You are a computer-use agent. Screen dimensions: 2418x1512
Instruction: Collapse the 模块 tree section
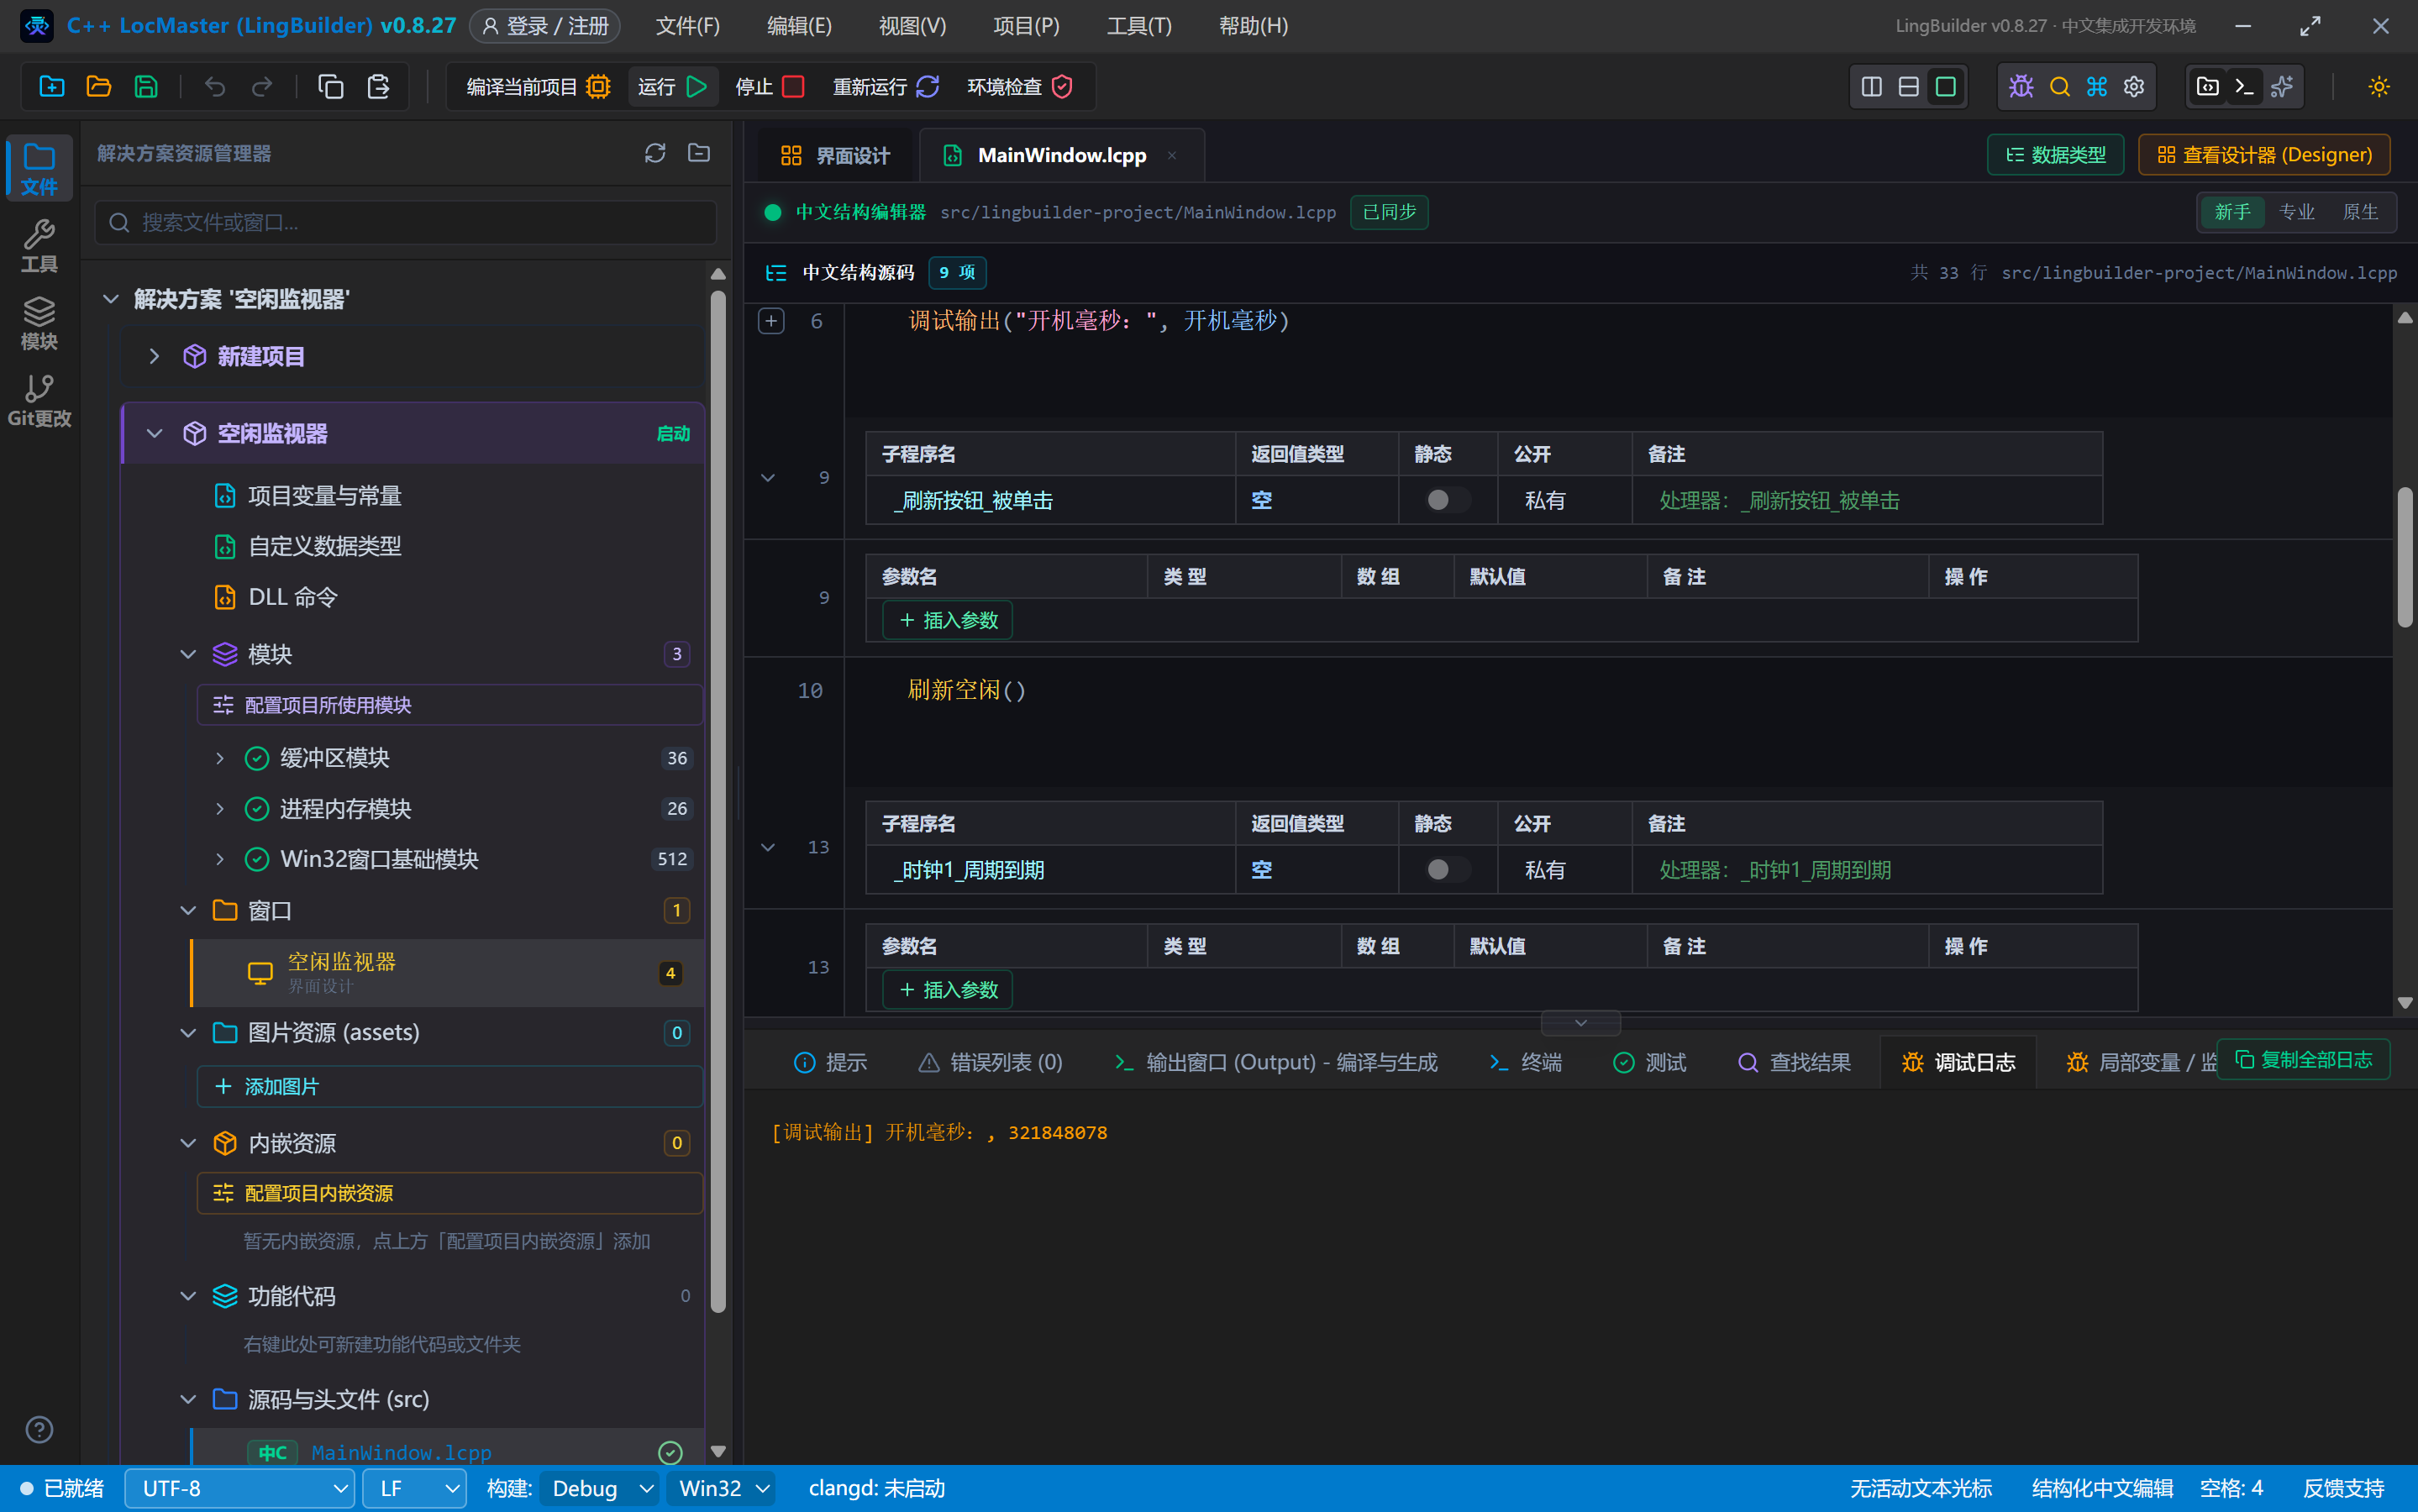coord(188,654)
